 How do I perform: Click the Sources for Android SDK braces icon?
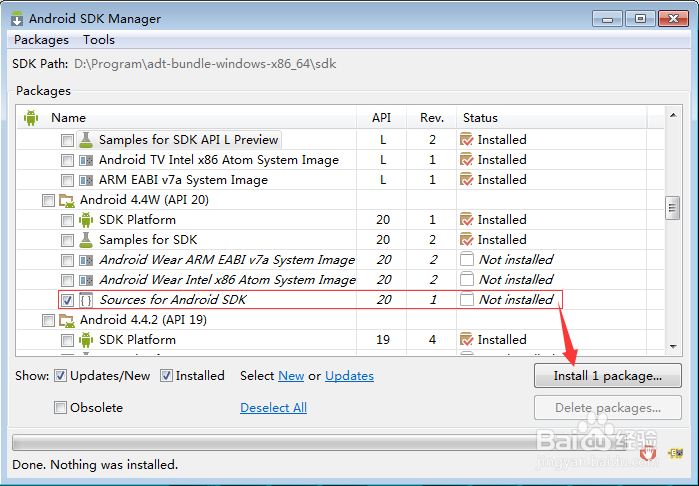[86, 300]
